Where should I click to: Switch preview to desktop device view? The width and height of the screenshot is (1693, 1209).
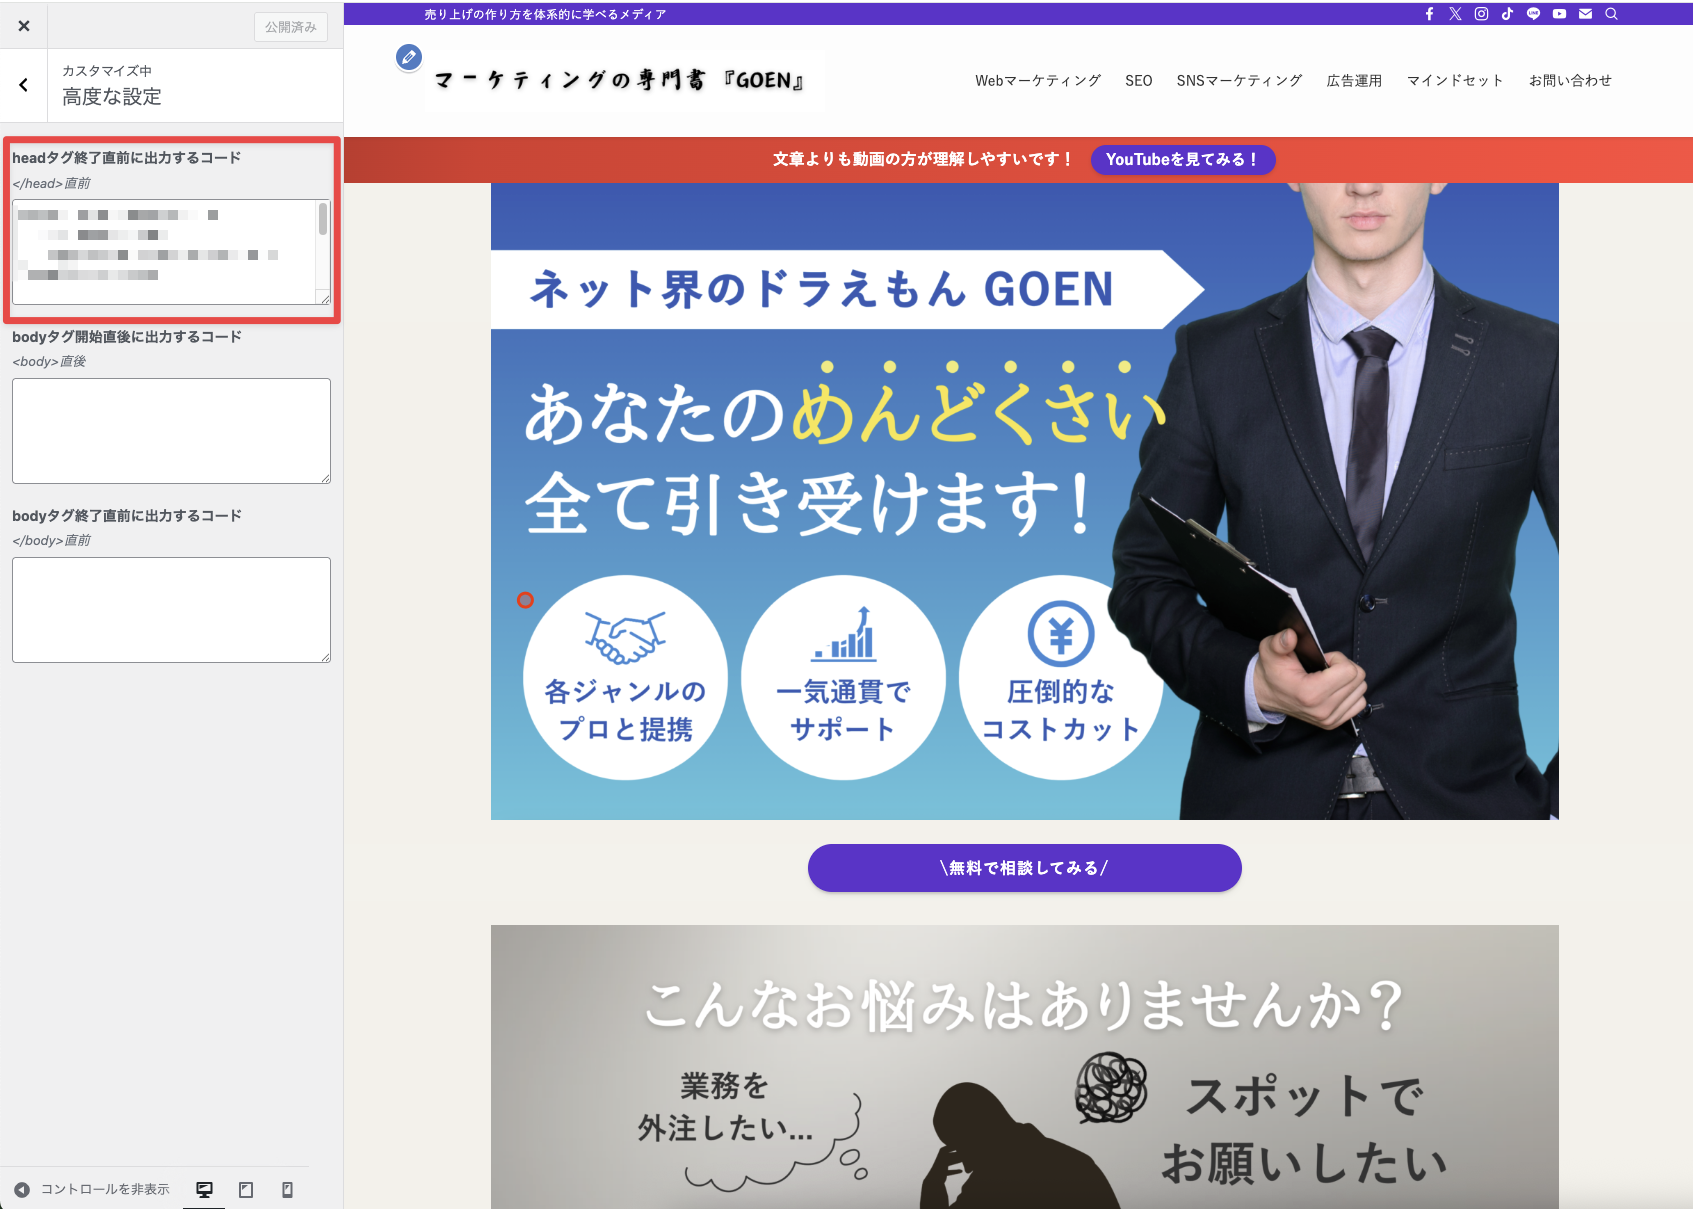pos(204,1189)
